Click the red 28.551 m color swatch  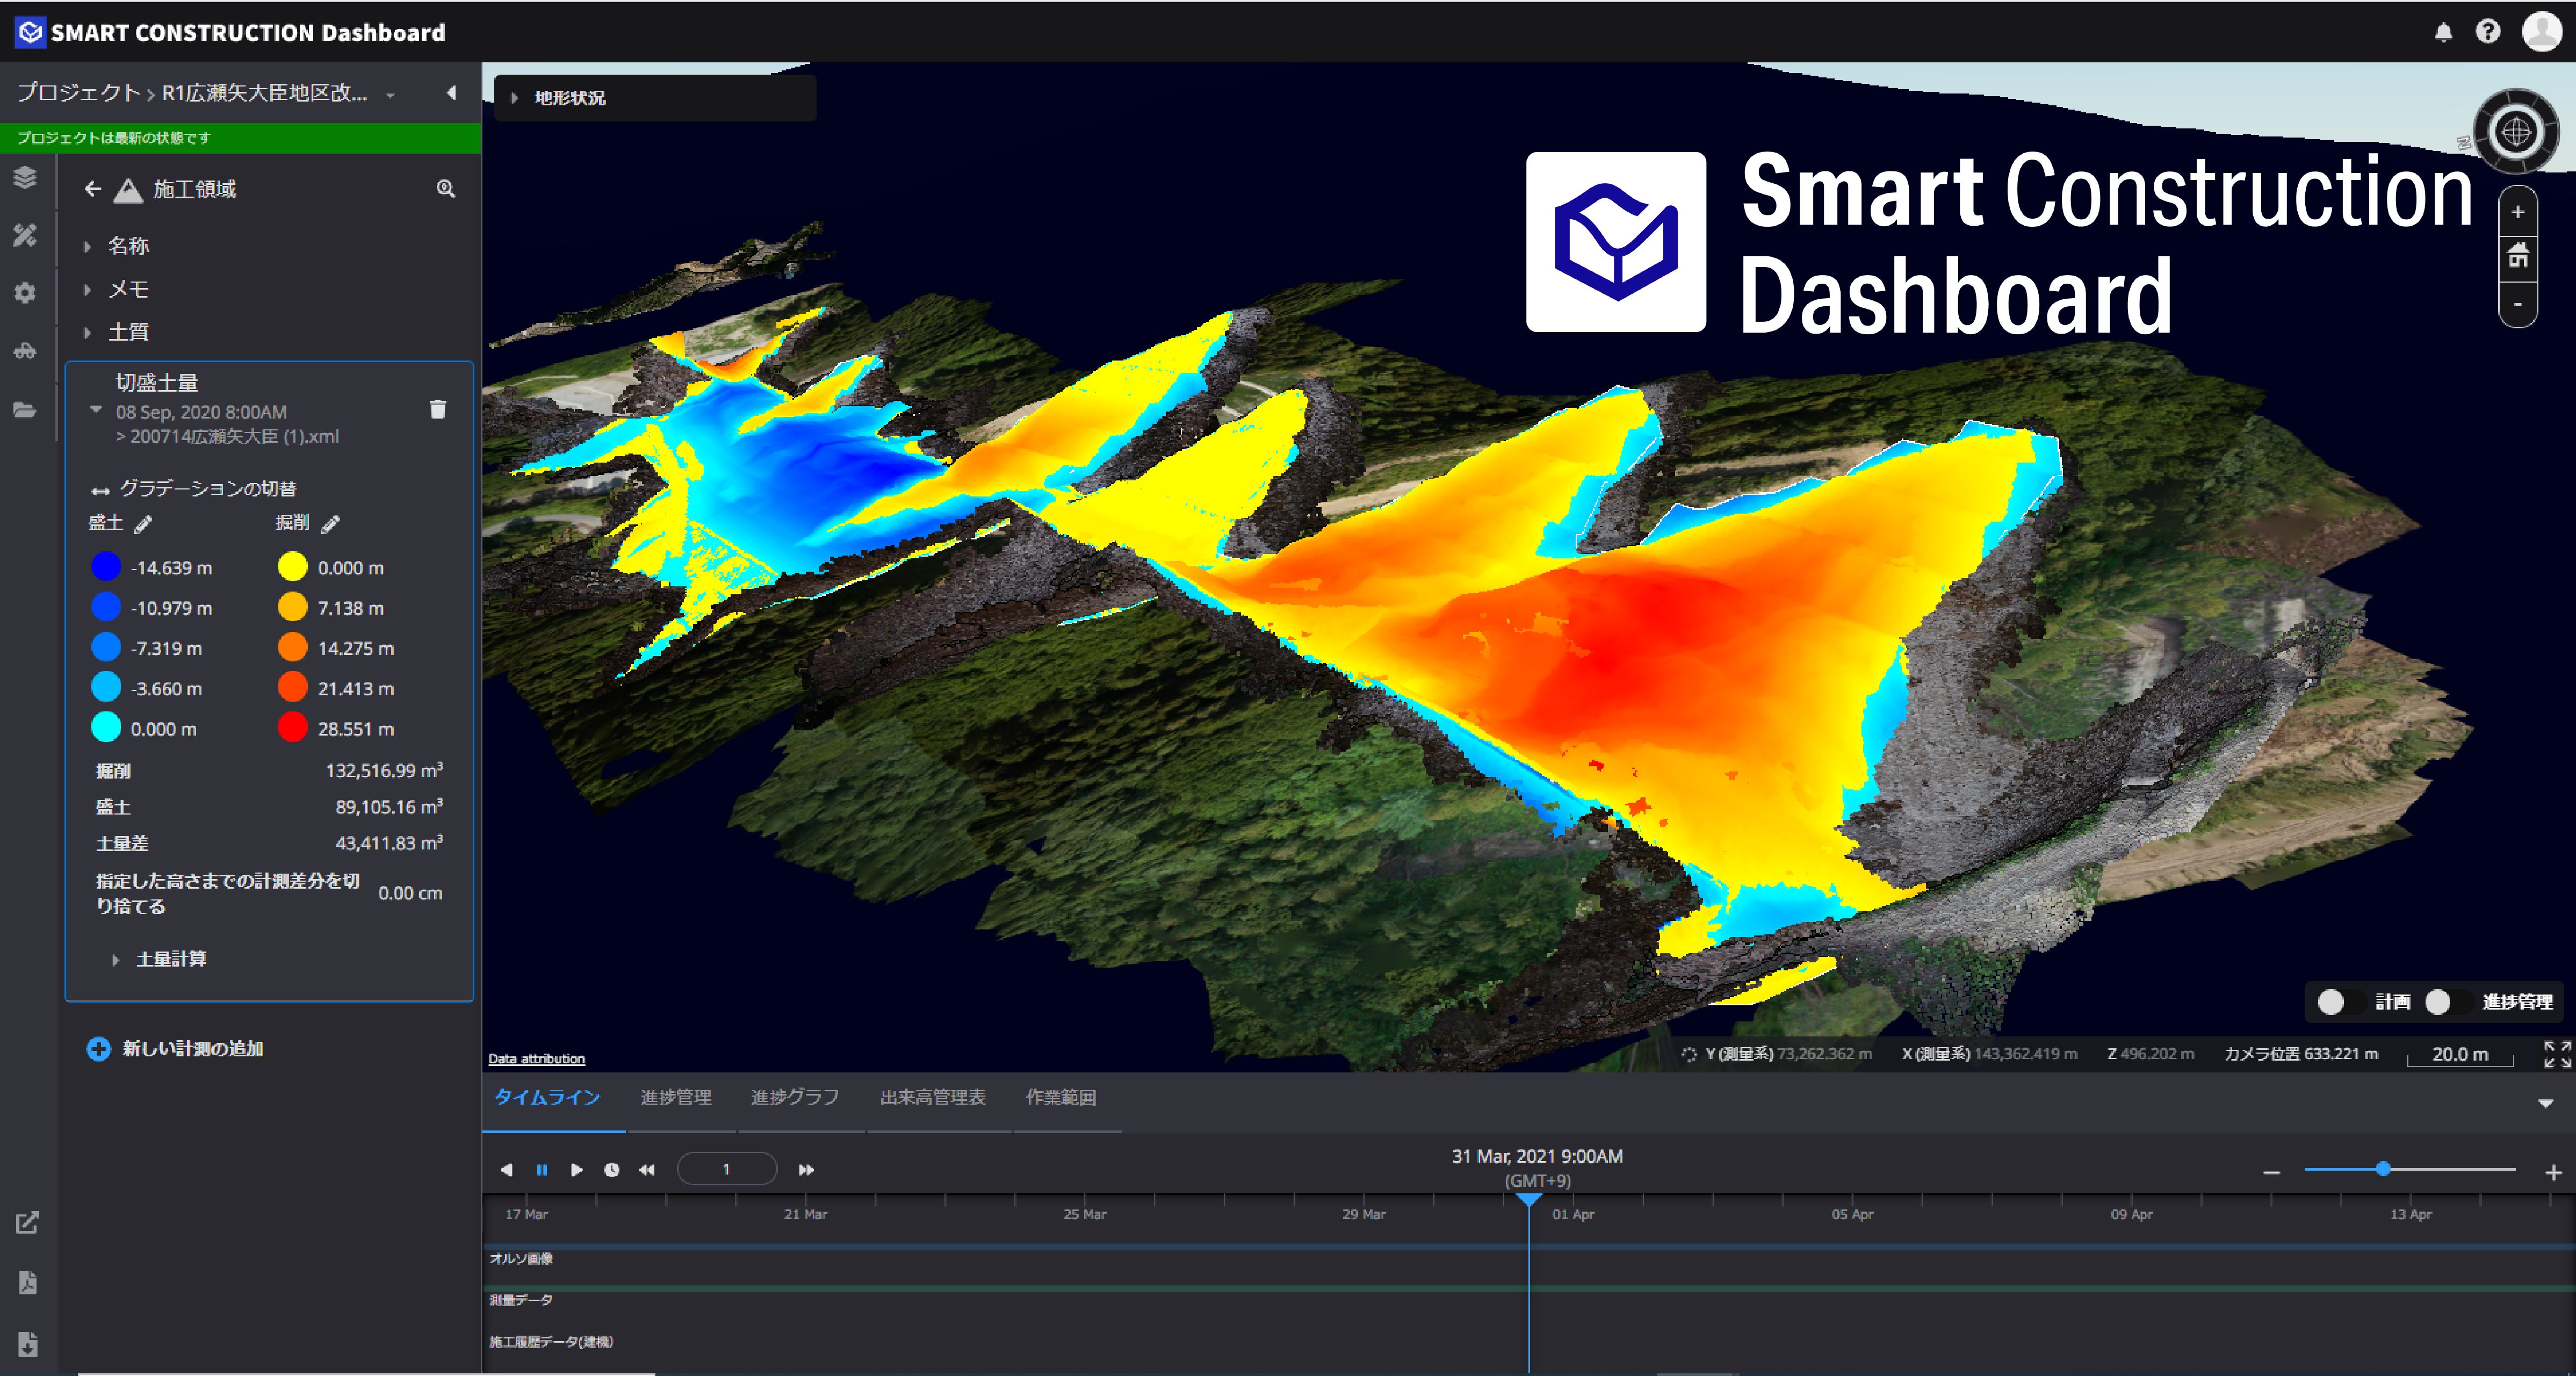point(292,728)
